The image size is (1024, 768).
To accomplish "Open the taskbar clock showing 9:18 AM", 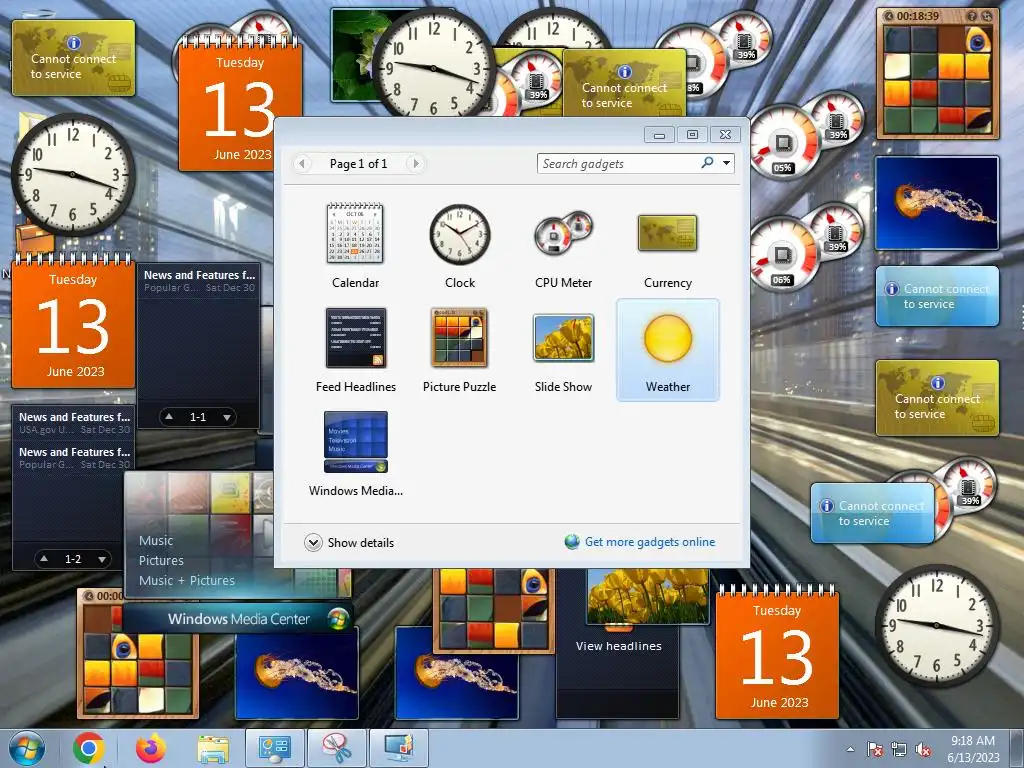I will point(973,749).
